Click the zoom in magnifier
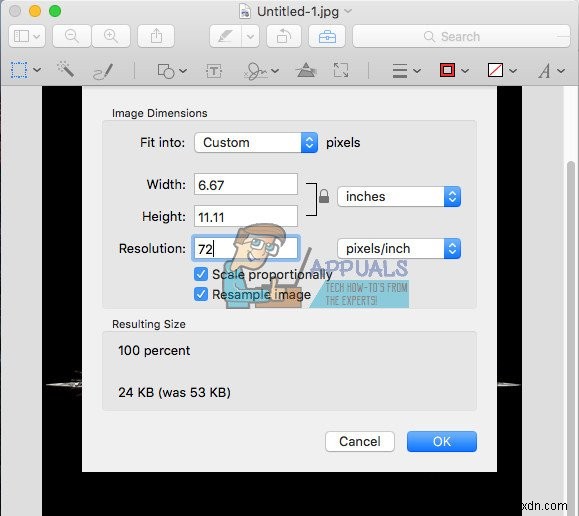Image resolution: width=579 pixels, height=516 pixels. (x=111, y=36)
